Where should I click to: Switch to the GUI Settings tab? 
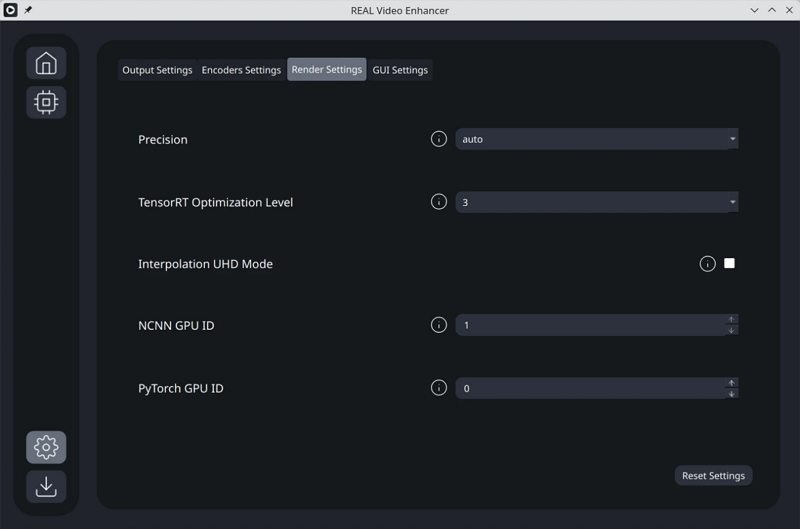click(400, 70)
